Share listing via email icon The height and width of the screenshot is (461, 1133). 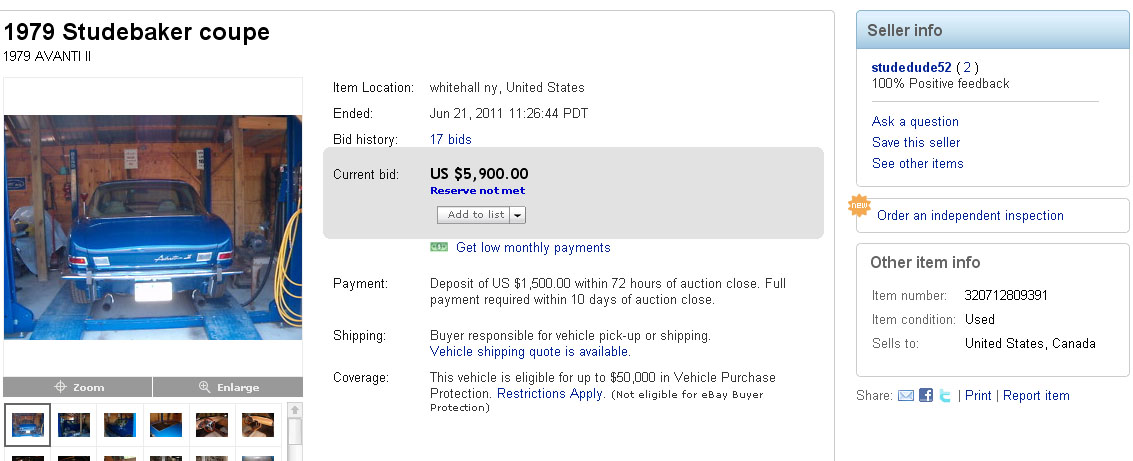tap(906, 396)
